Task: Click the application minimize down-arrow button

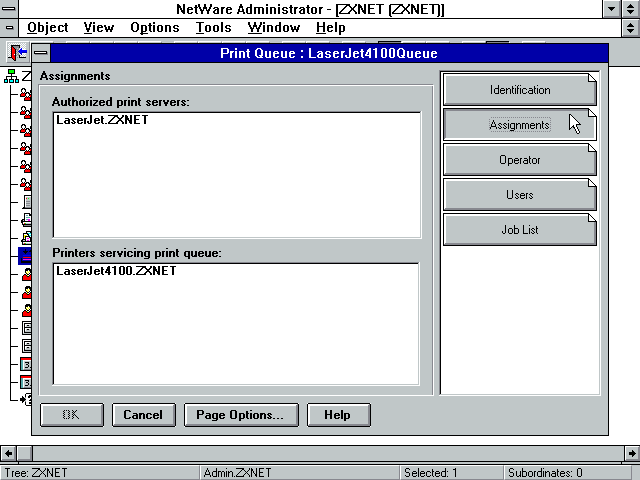Action: point(611,9)
